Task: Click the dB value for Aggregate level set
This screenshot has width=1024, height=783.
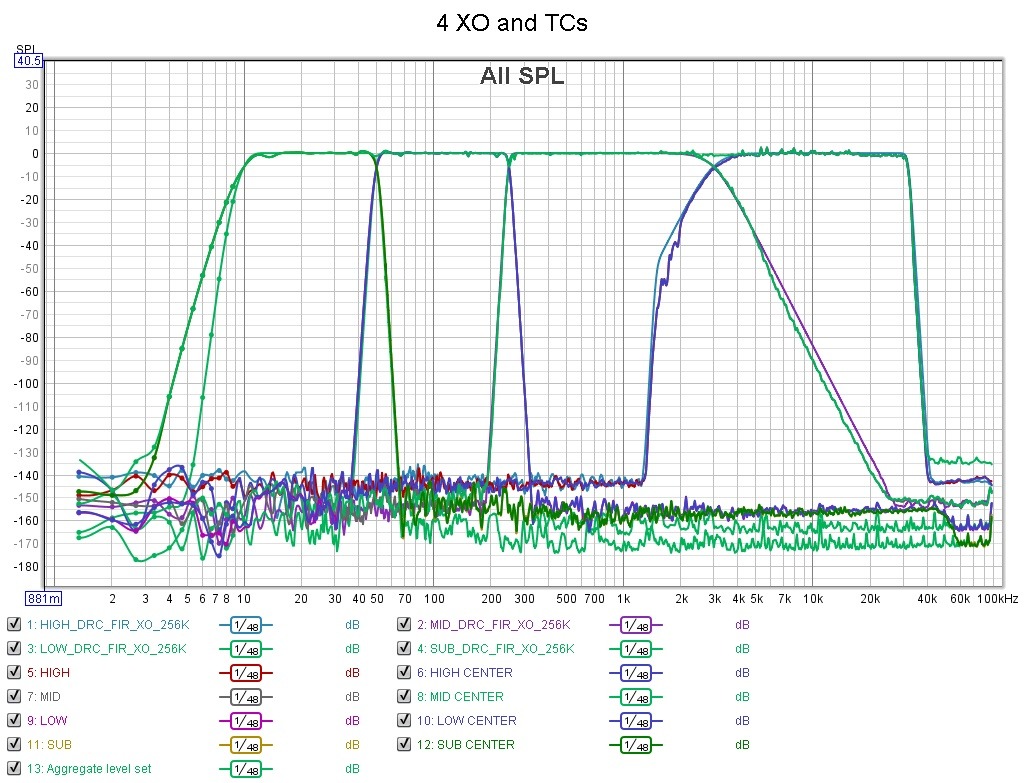Action: [352, 769]
